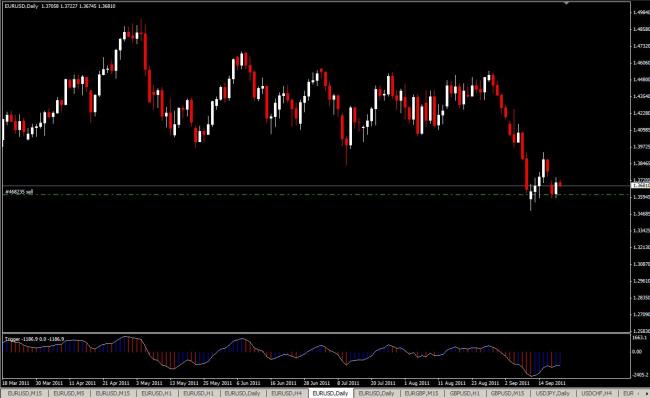Image resolution: width=650 pixels, height=398 pixels.
Task: Click the 6 Jun 2011 date on time axis
Action: click(248, 383)
